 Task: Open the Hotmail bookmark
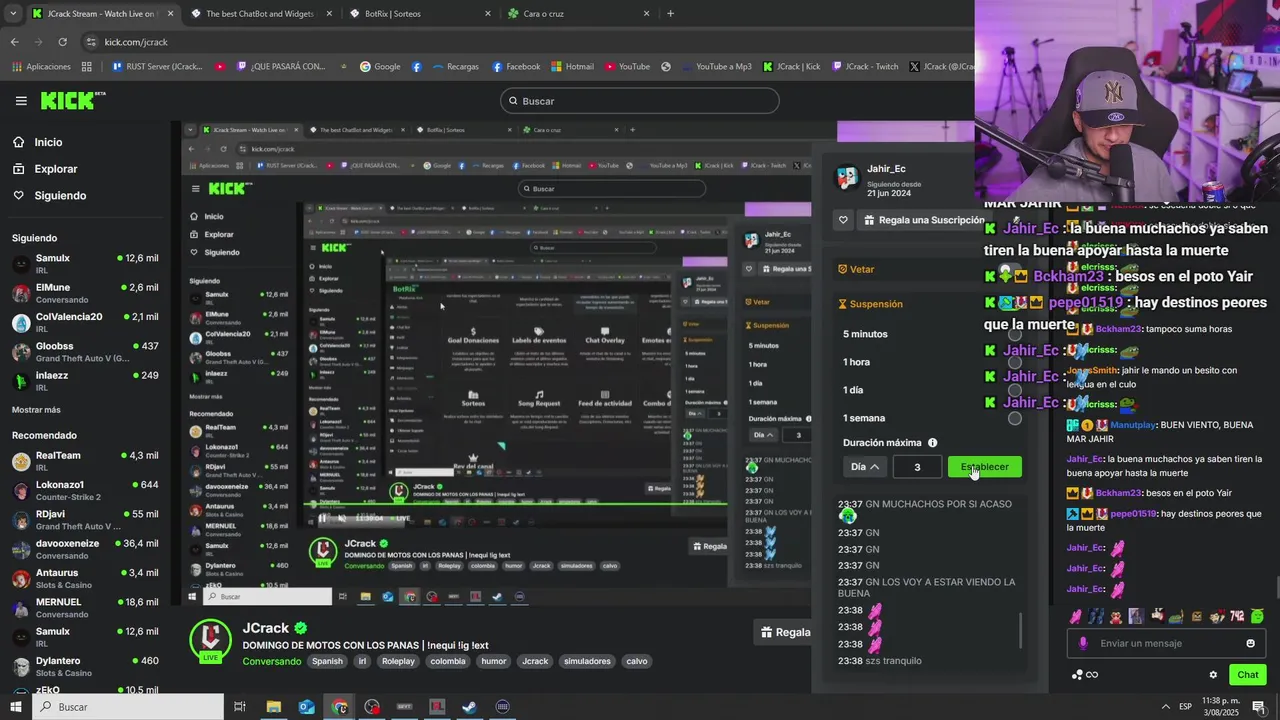[572, 67]
